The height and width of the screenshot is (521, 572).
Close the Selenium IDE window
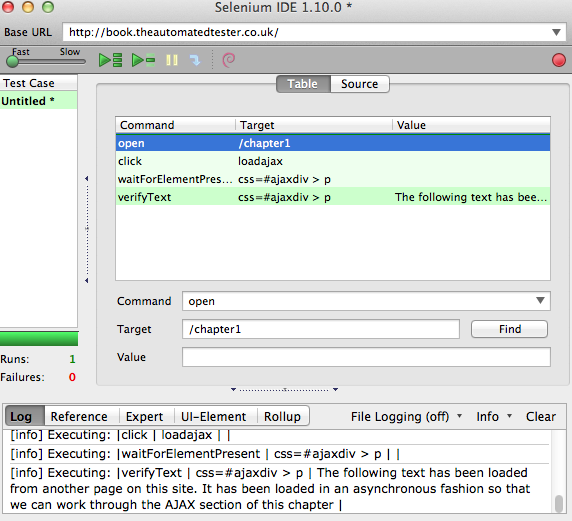8,7
